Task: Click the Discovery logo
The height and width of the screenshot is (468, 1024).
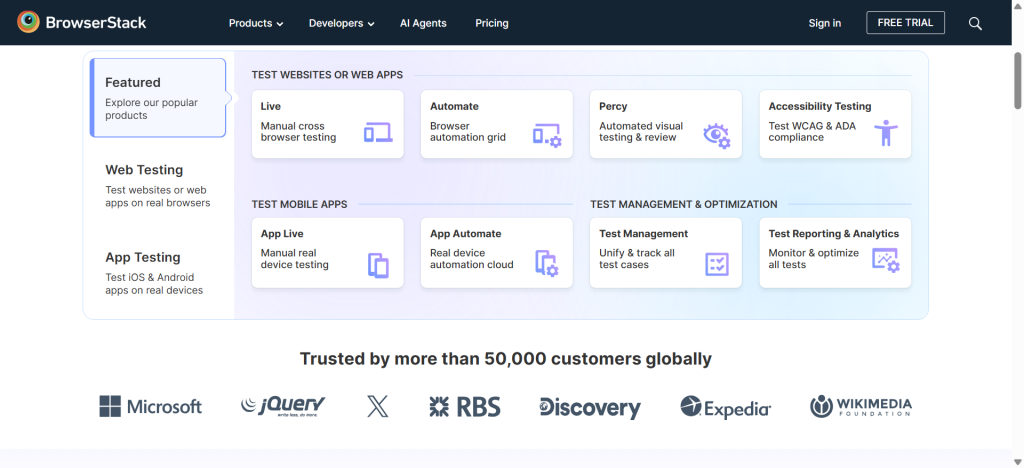Action: point(590,407)
